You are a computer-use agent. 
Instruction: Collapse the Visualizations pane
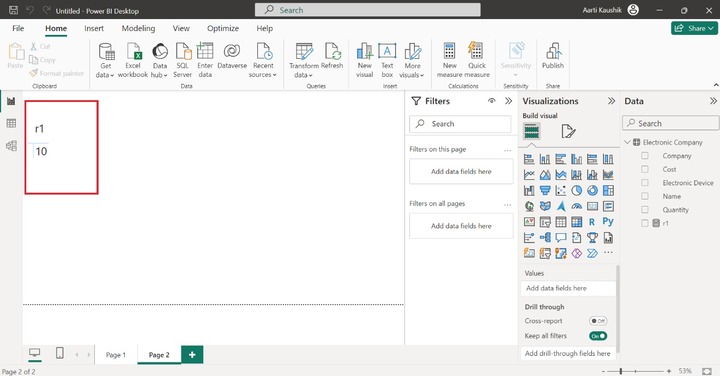(611, 101)
